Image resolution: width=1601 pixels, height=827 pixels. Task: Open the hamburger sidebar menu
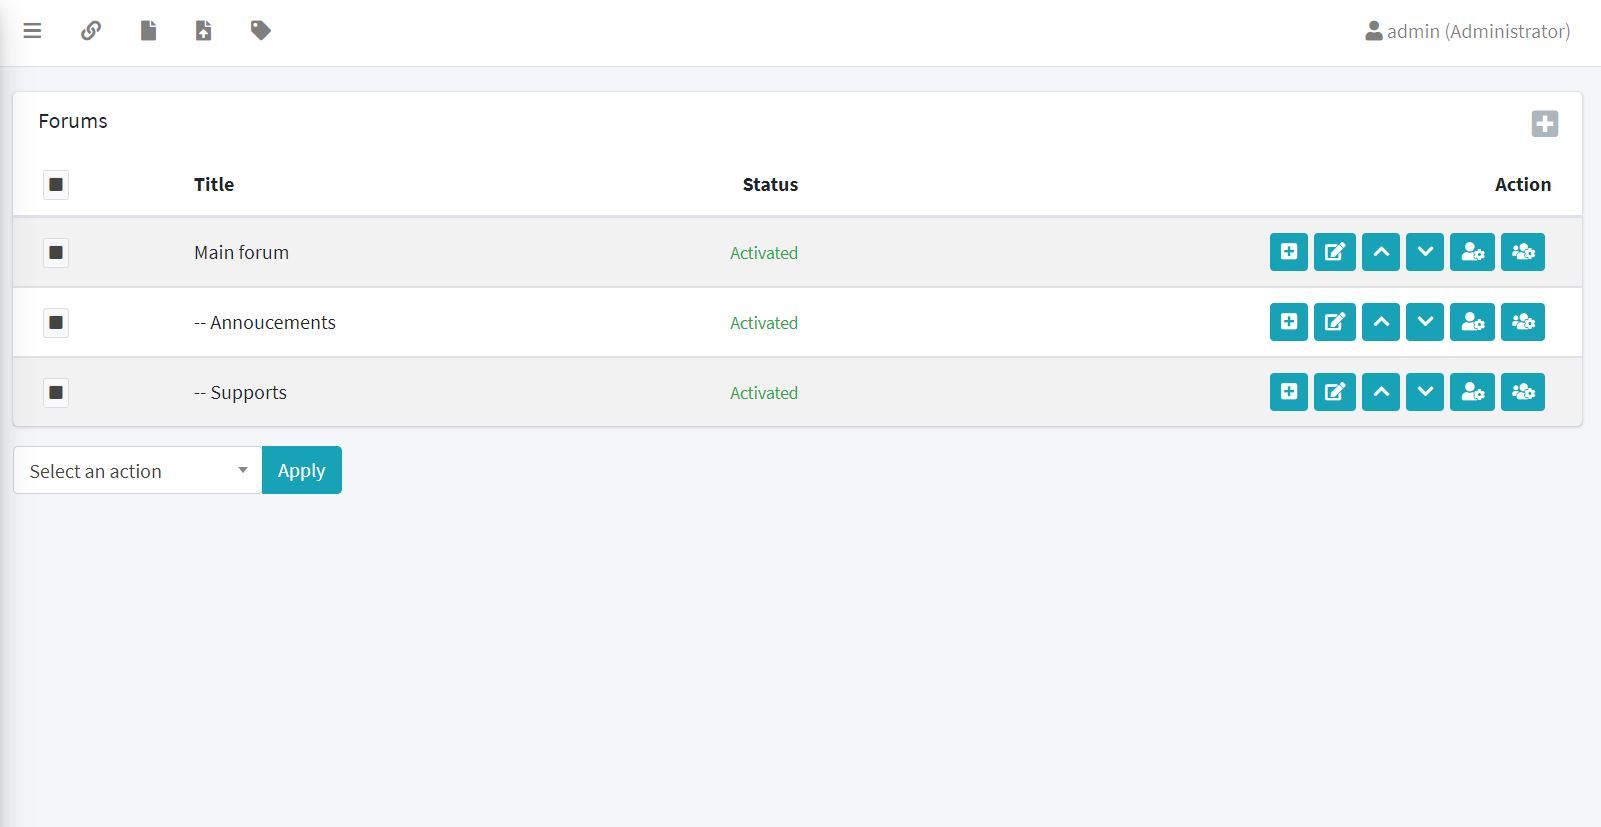[32, 31]
